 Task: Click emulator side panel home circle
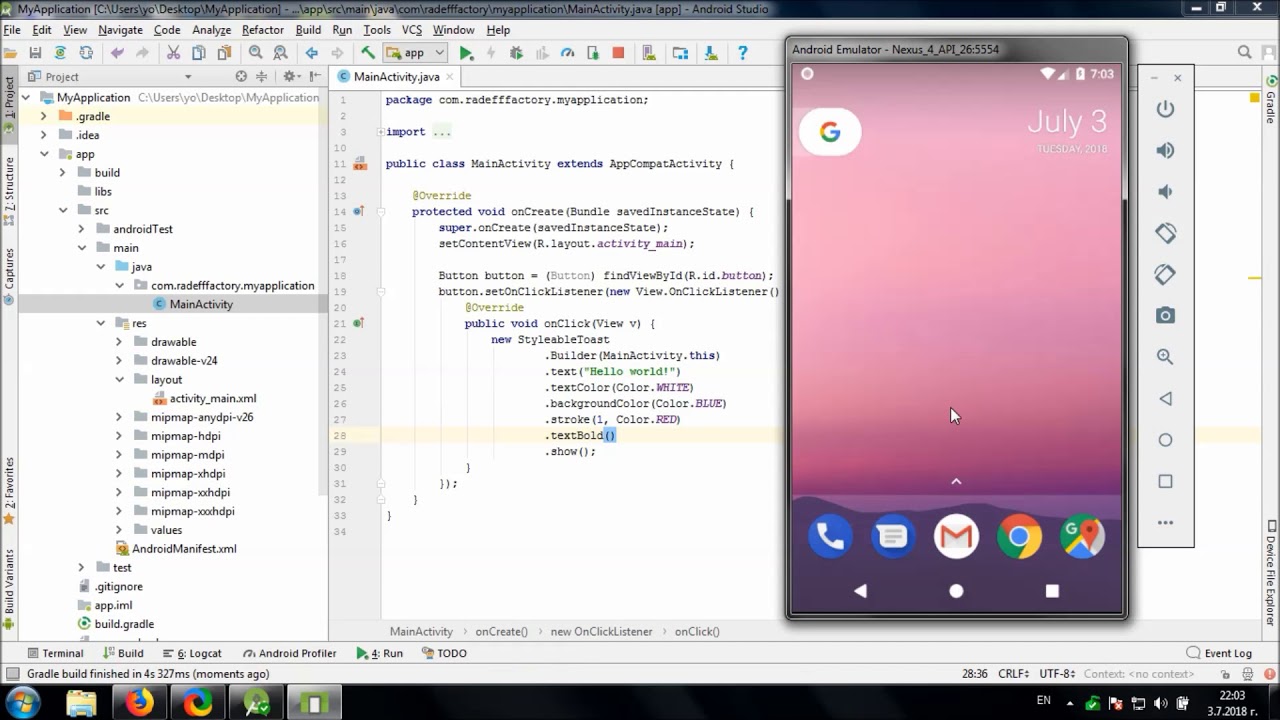coord(1165,440)
